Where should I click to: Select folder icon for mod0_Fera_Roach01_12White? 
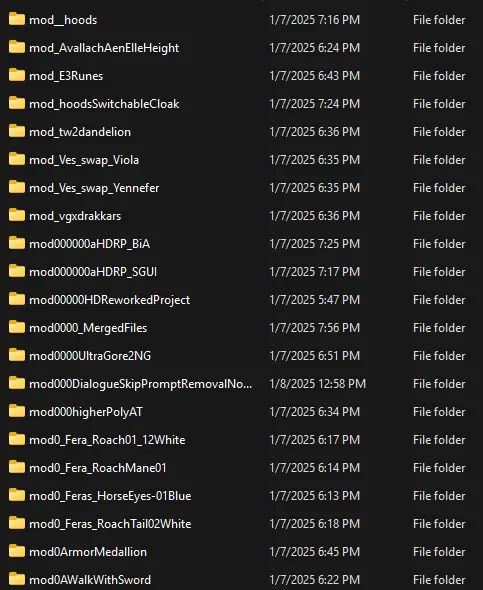click(x=17, y=439)
